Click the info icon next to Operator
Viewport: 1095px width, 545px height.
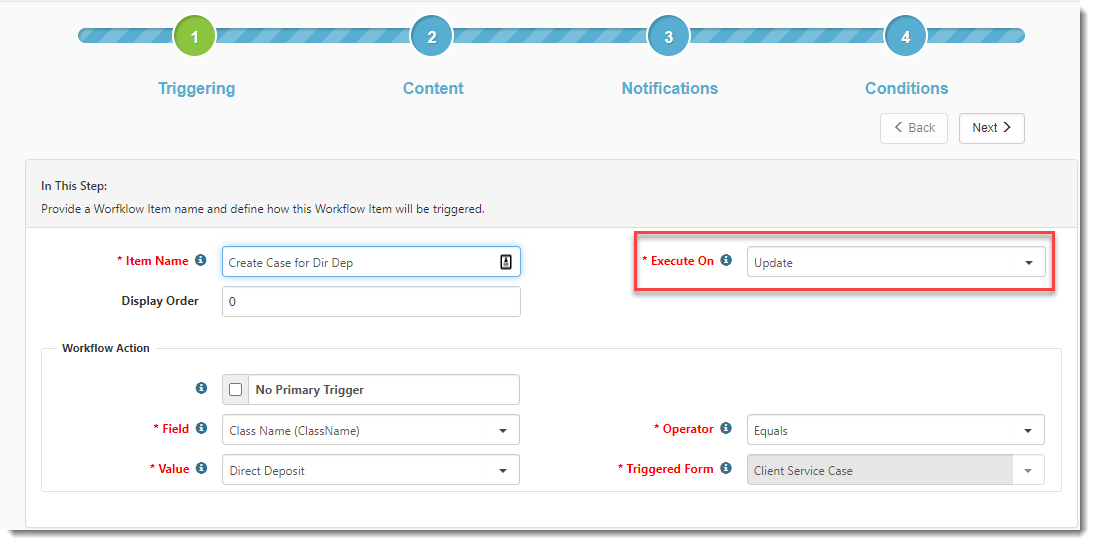726,428
